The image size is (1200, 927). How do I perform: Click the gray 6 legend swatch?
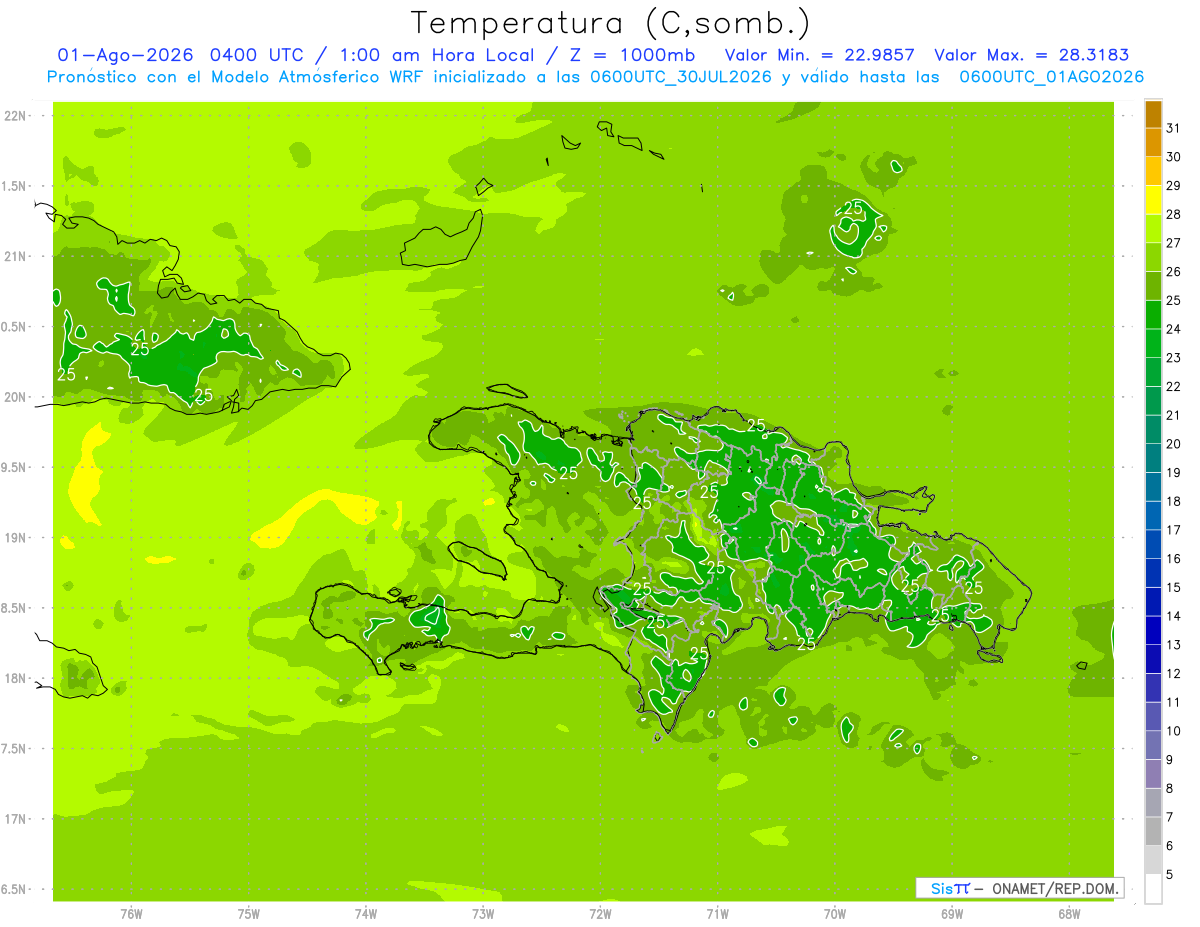click(1153, 832)
